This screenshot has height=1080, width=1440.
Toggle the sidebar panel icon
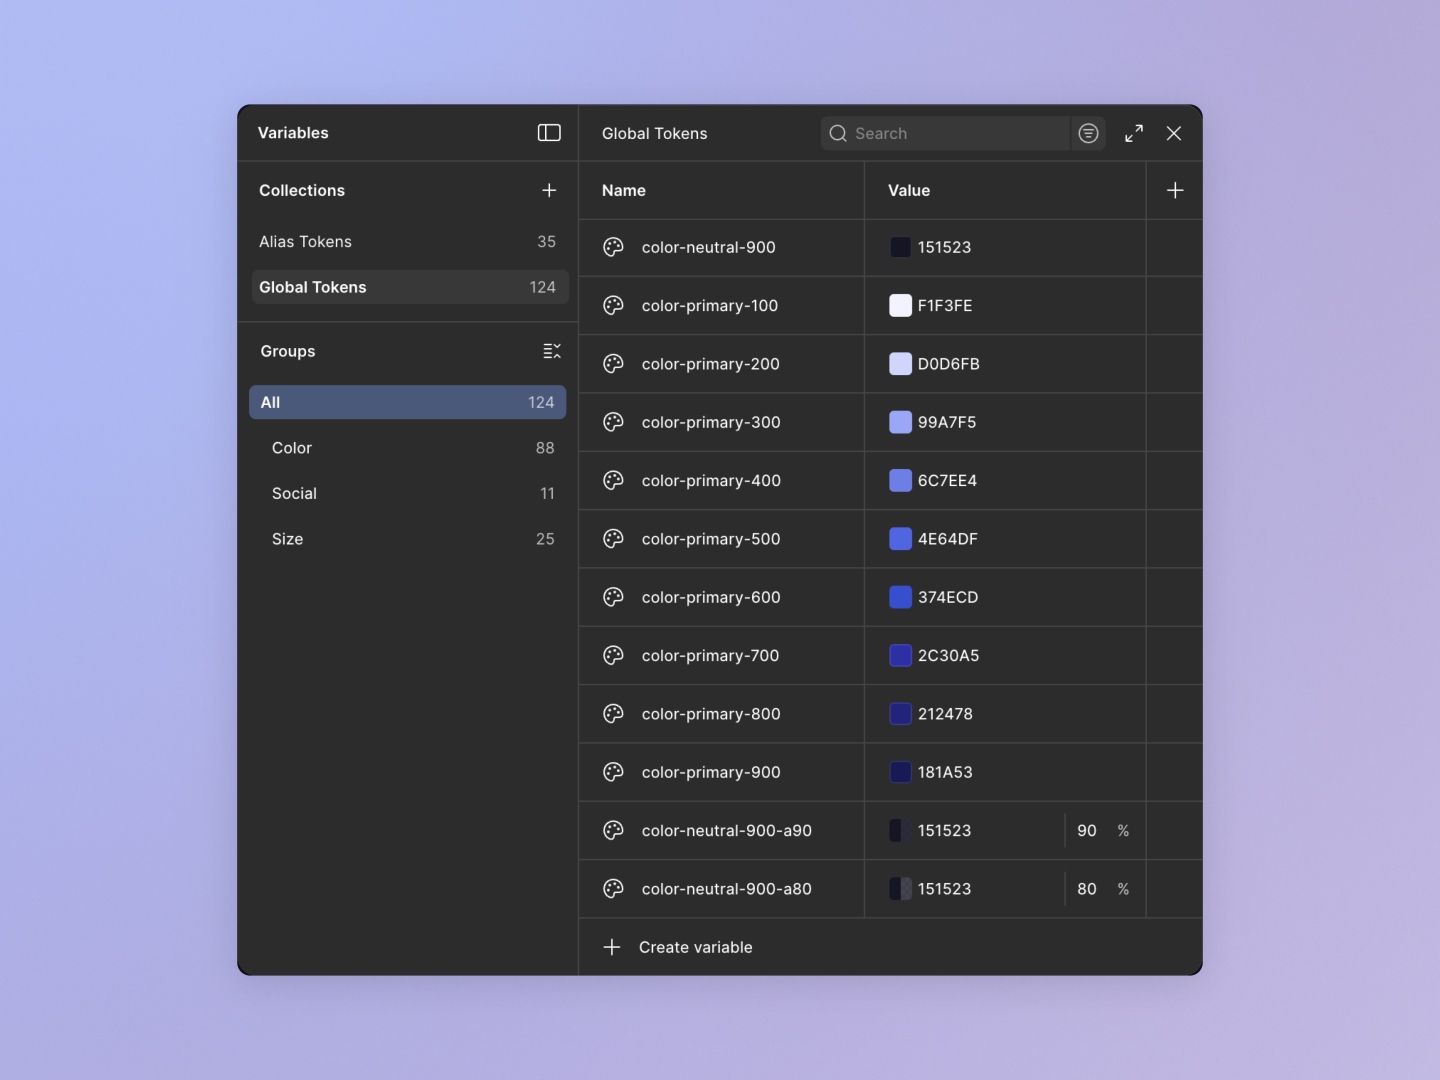(549, 133)
